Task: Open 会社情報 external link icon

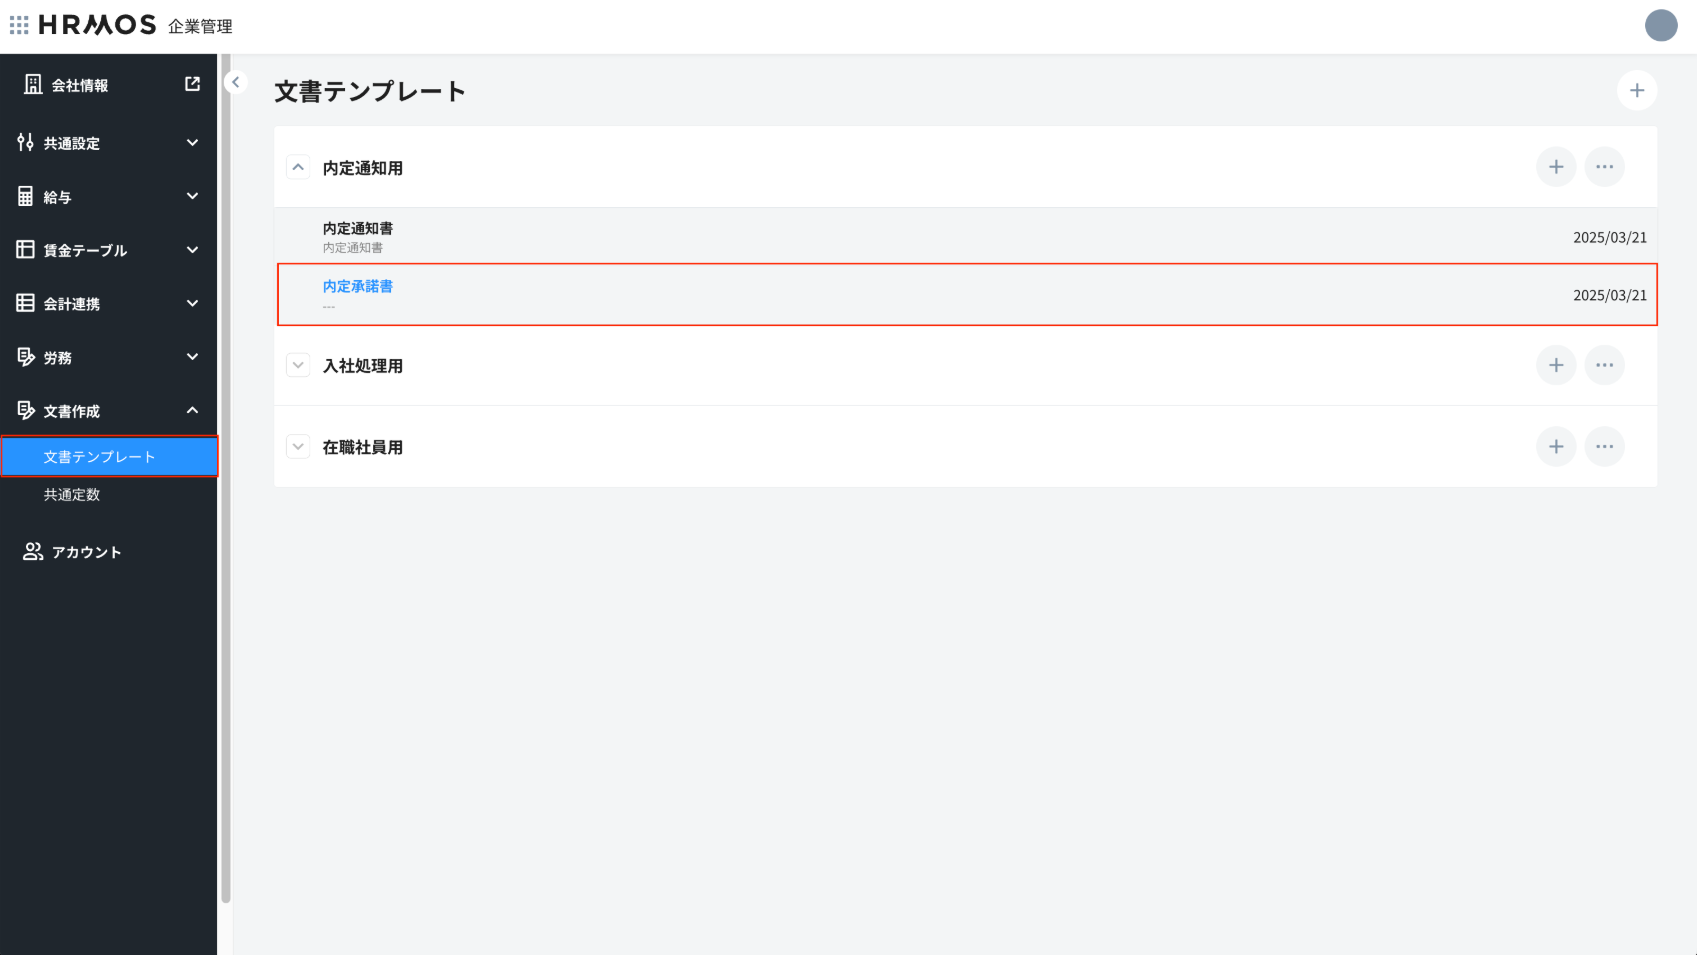Action: [x=193, y=85]
